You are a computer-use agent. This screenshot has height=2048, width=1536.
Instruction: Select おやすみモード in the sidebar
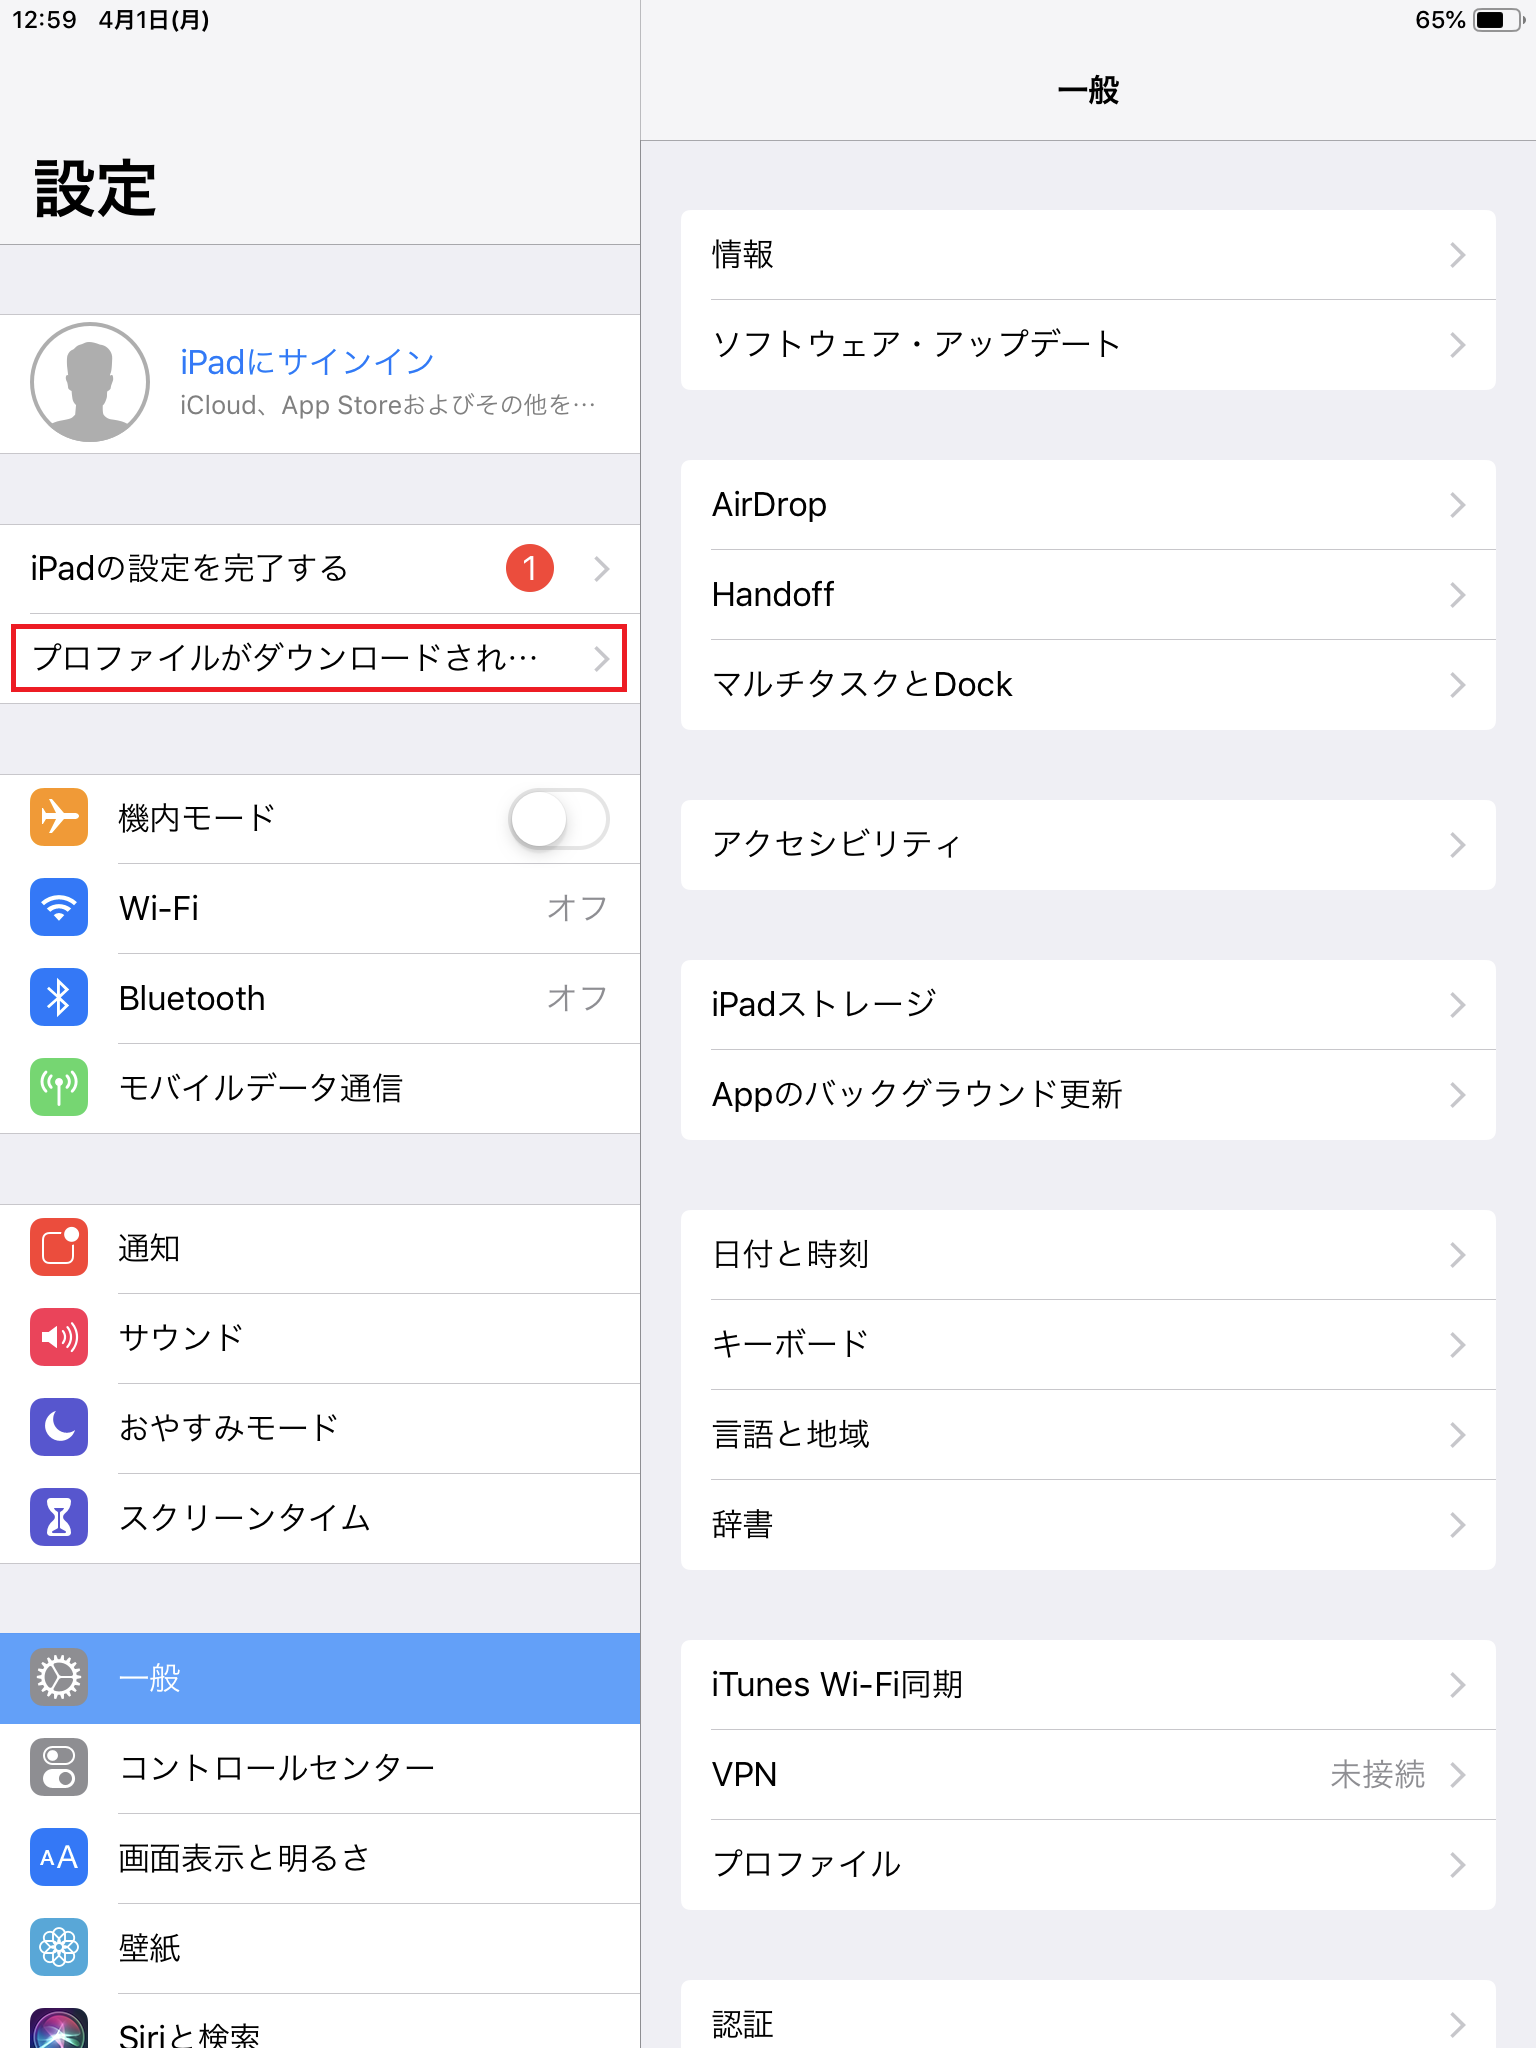click(x=320, y=1428)
